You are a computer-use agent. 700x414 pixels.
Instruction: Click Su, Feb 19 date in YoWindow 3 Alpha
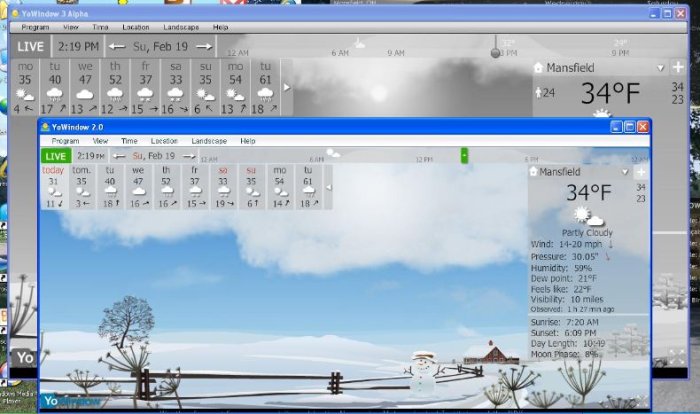160,46
